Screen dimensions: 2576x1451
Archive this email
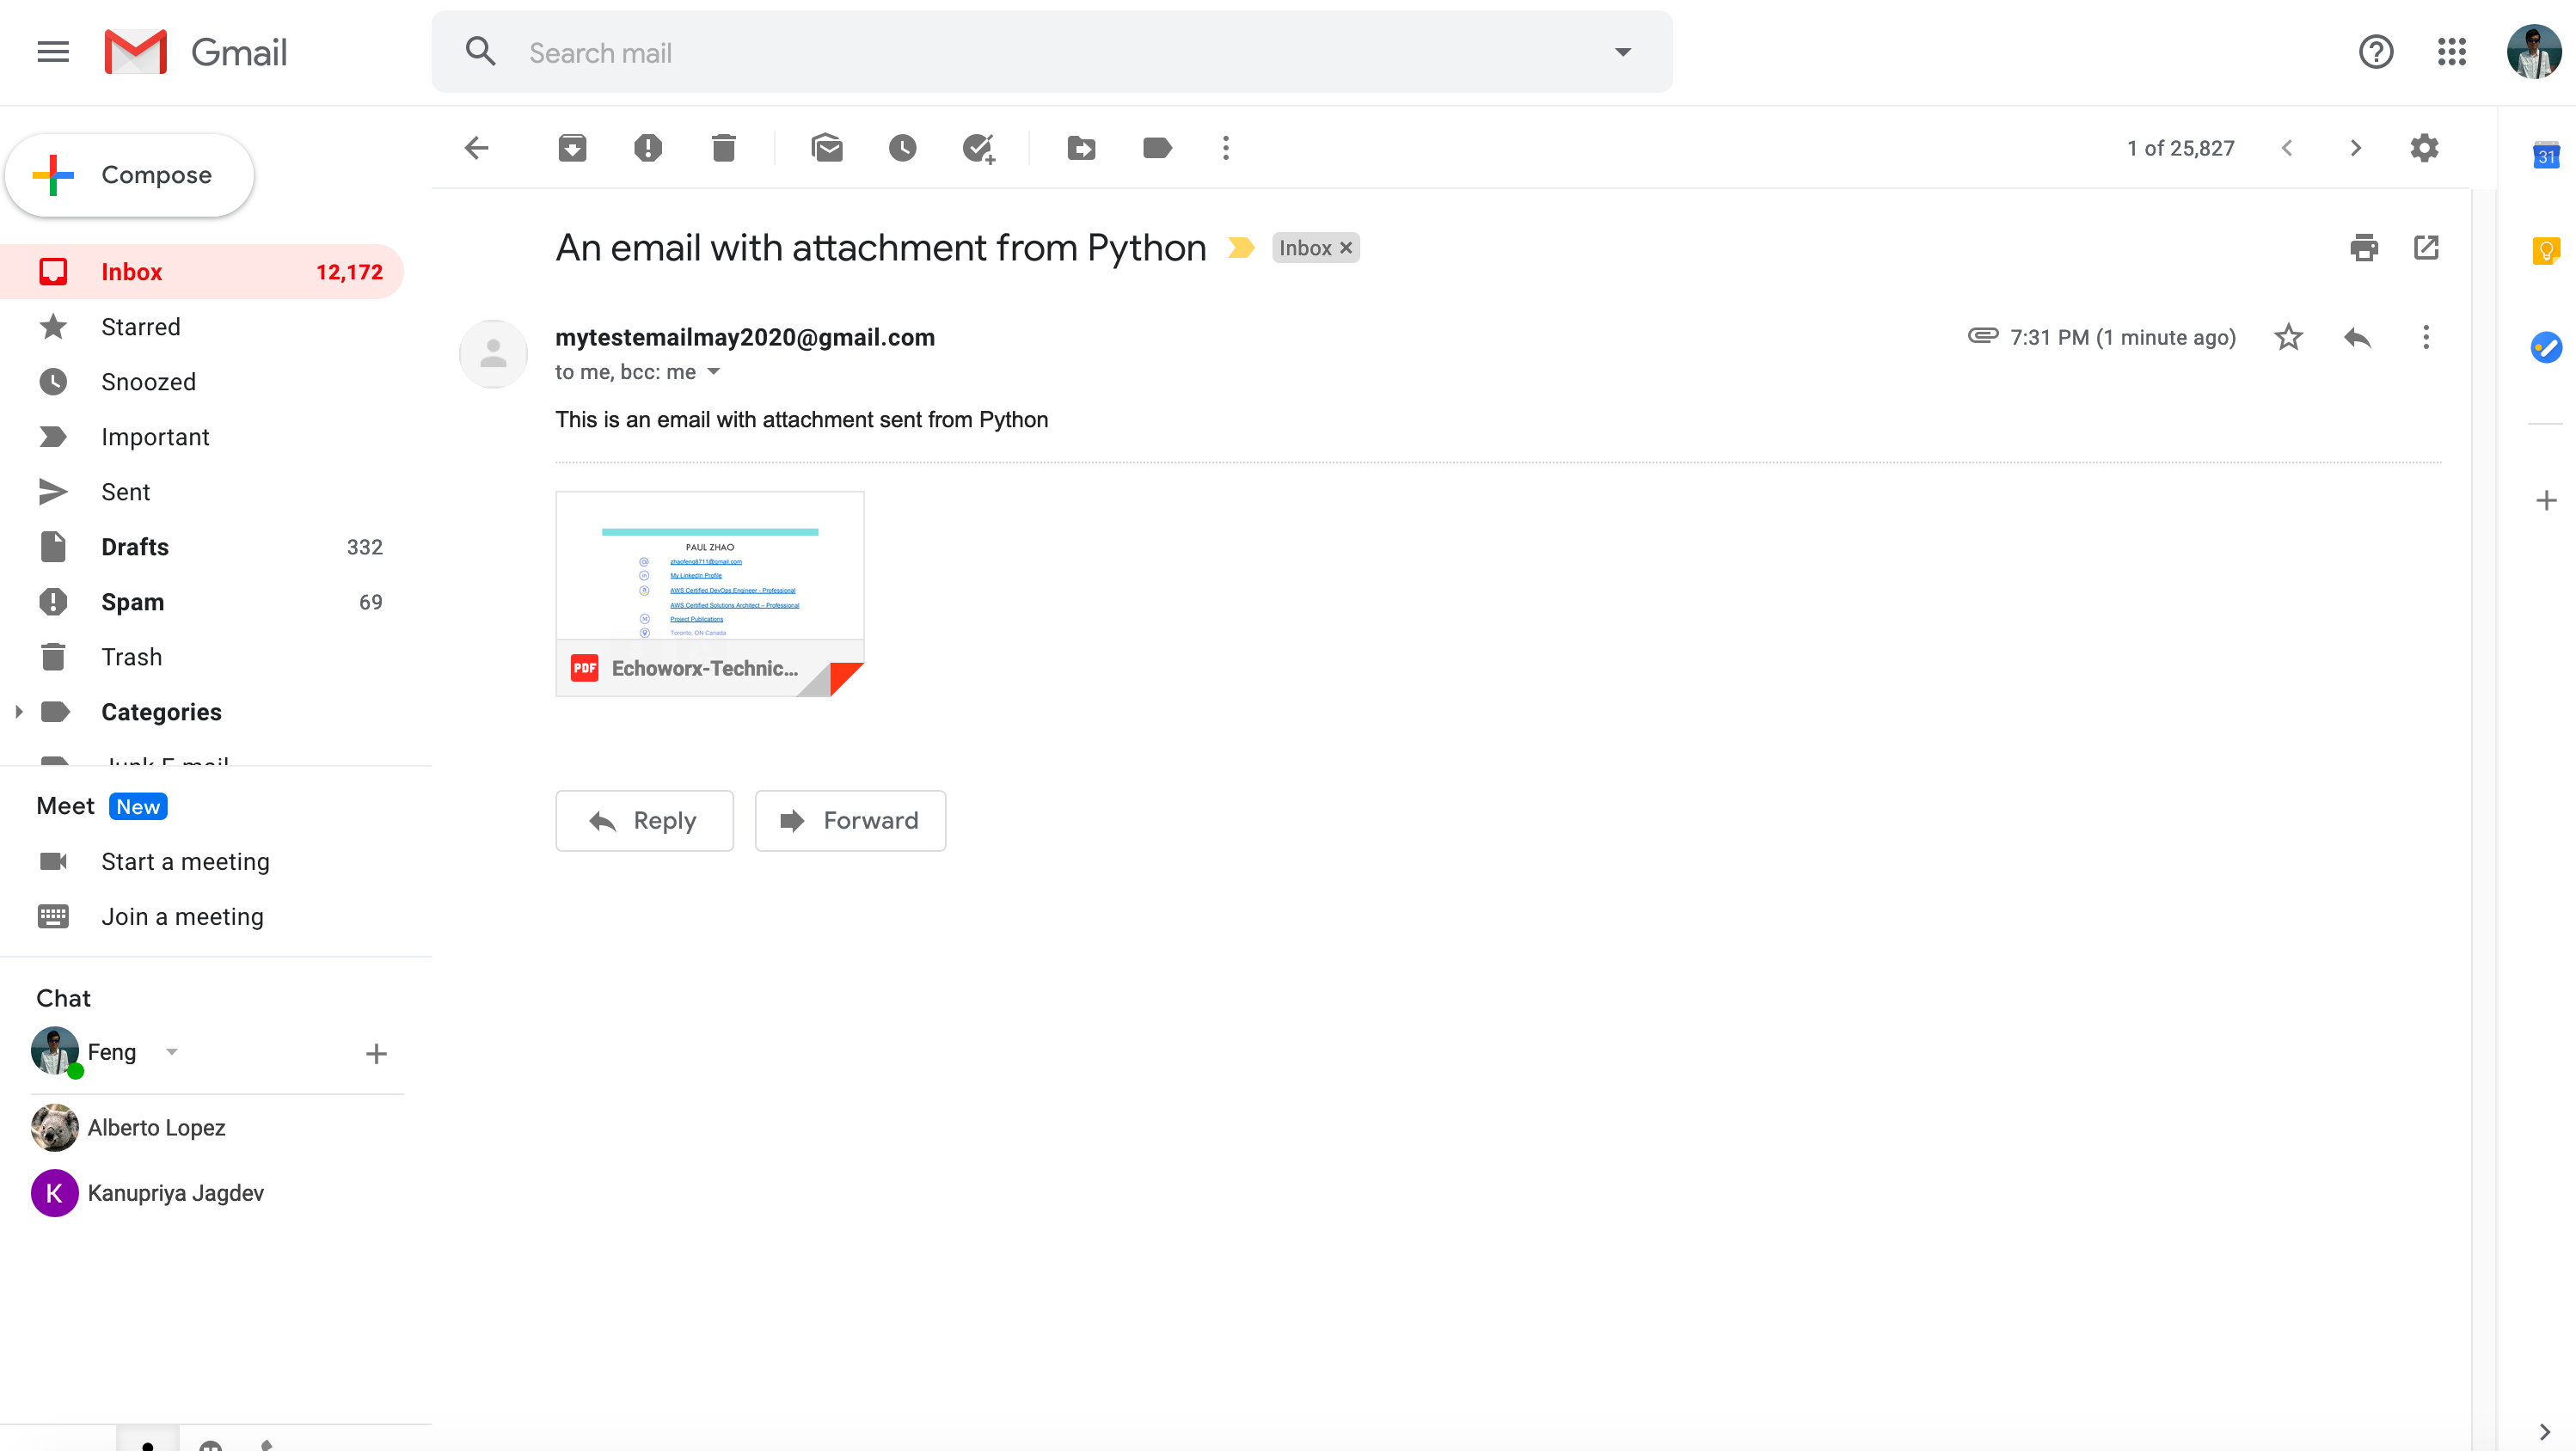[x=573, y=148]
